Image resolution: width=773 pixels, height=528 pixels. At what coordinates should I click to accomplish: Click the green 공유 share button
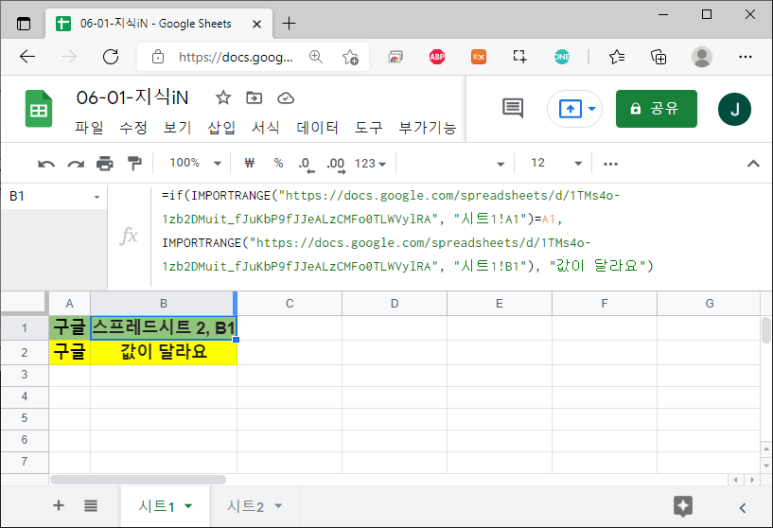656,109
